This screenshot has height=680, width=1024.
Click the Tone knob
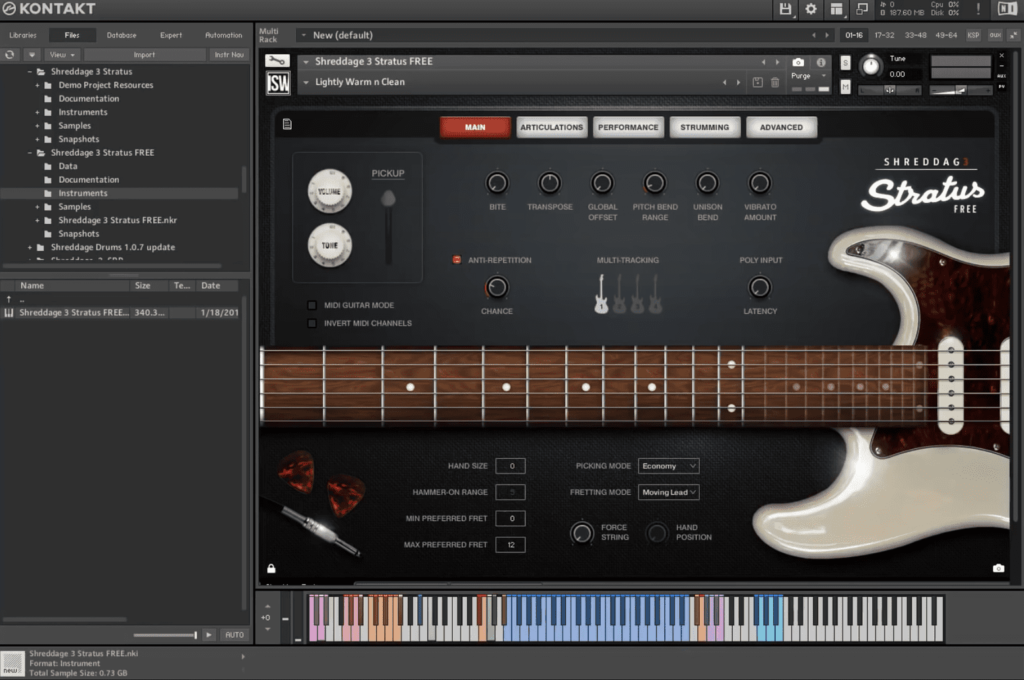point(330,246)
